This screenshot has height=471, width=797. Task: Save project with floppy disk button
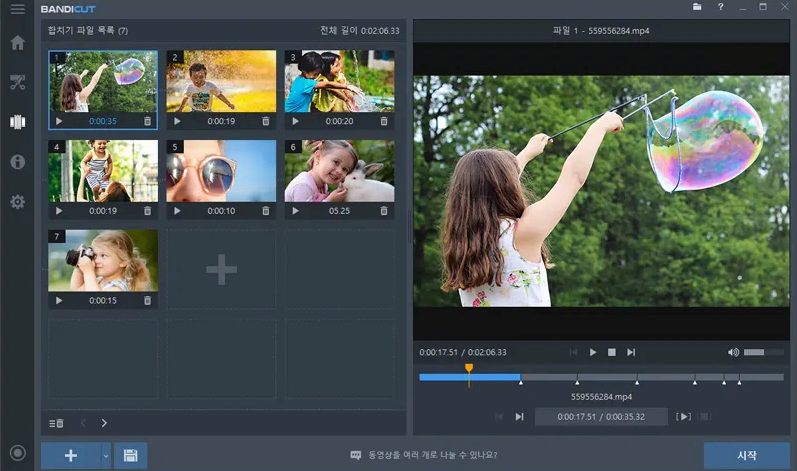131,455
